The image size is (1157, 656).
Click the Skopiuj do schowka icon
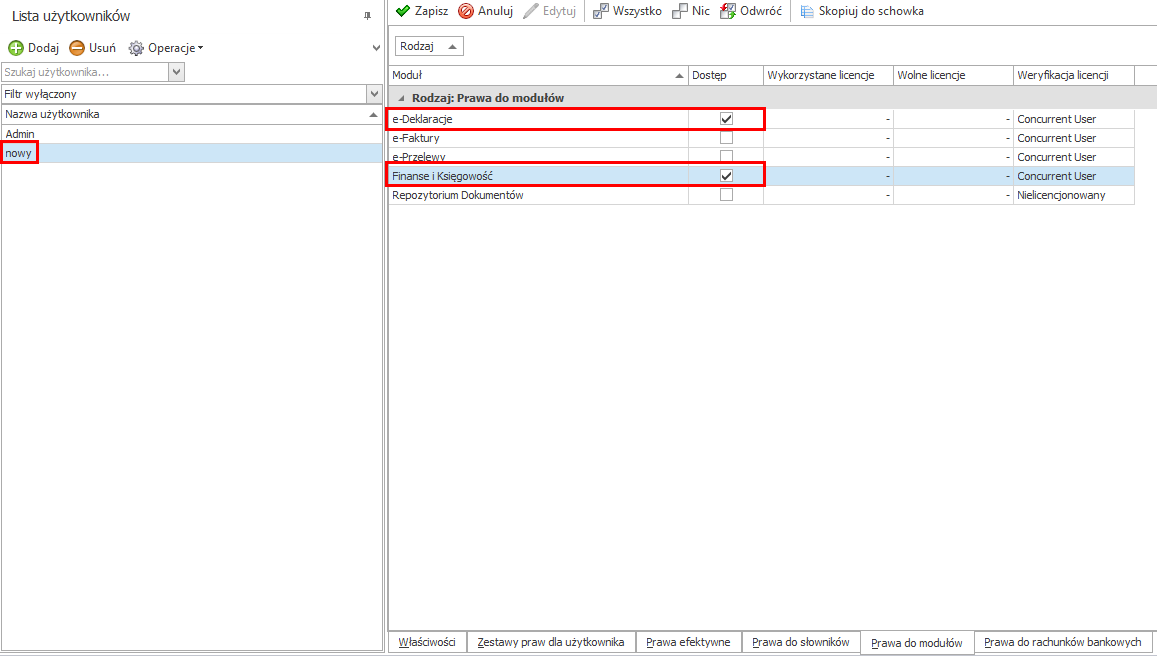tap(807, 11)
